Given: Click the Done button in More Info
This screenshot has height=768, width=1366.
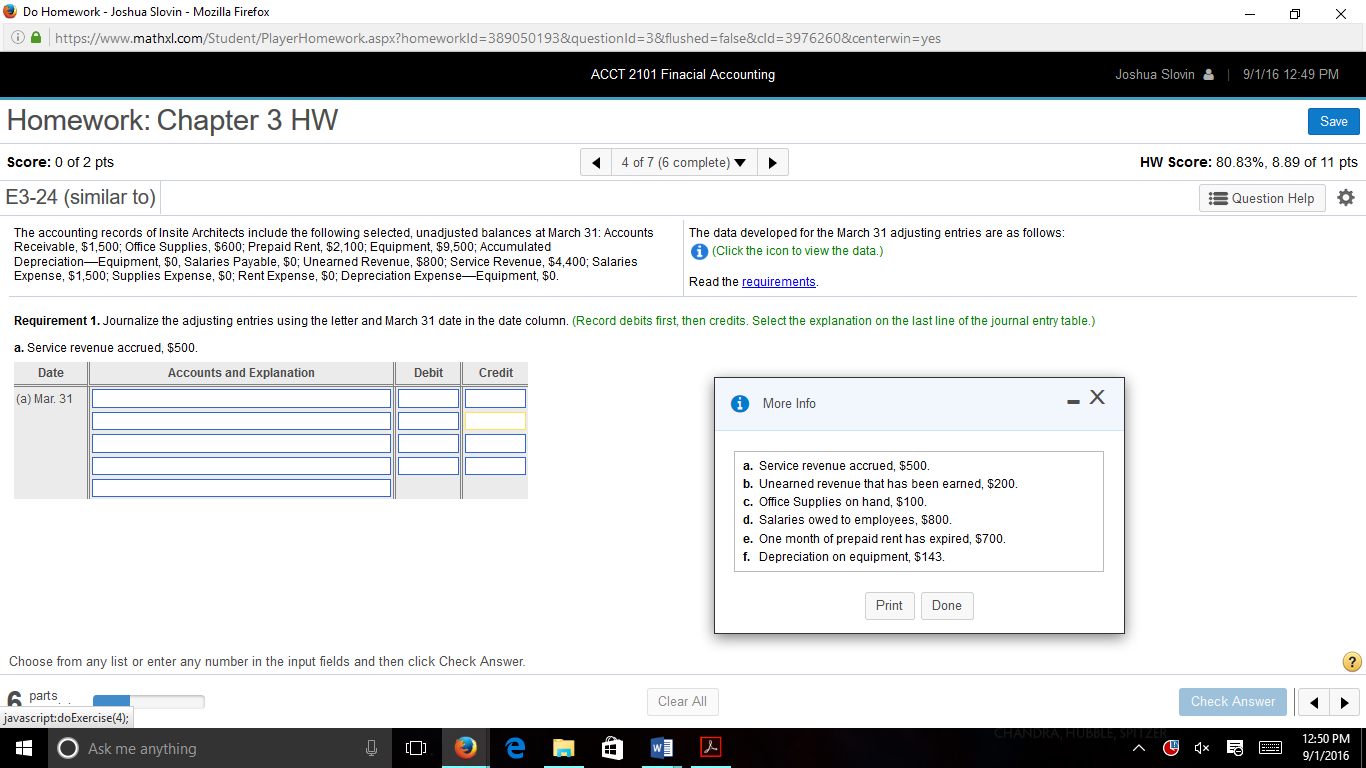Looking at the screenshot, I should 946,605.
